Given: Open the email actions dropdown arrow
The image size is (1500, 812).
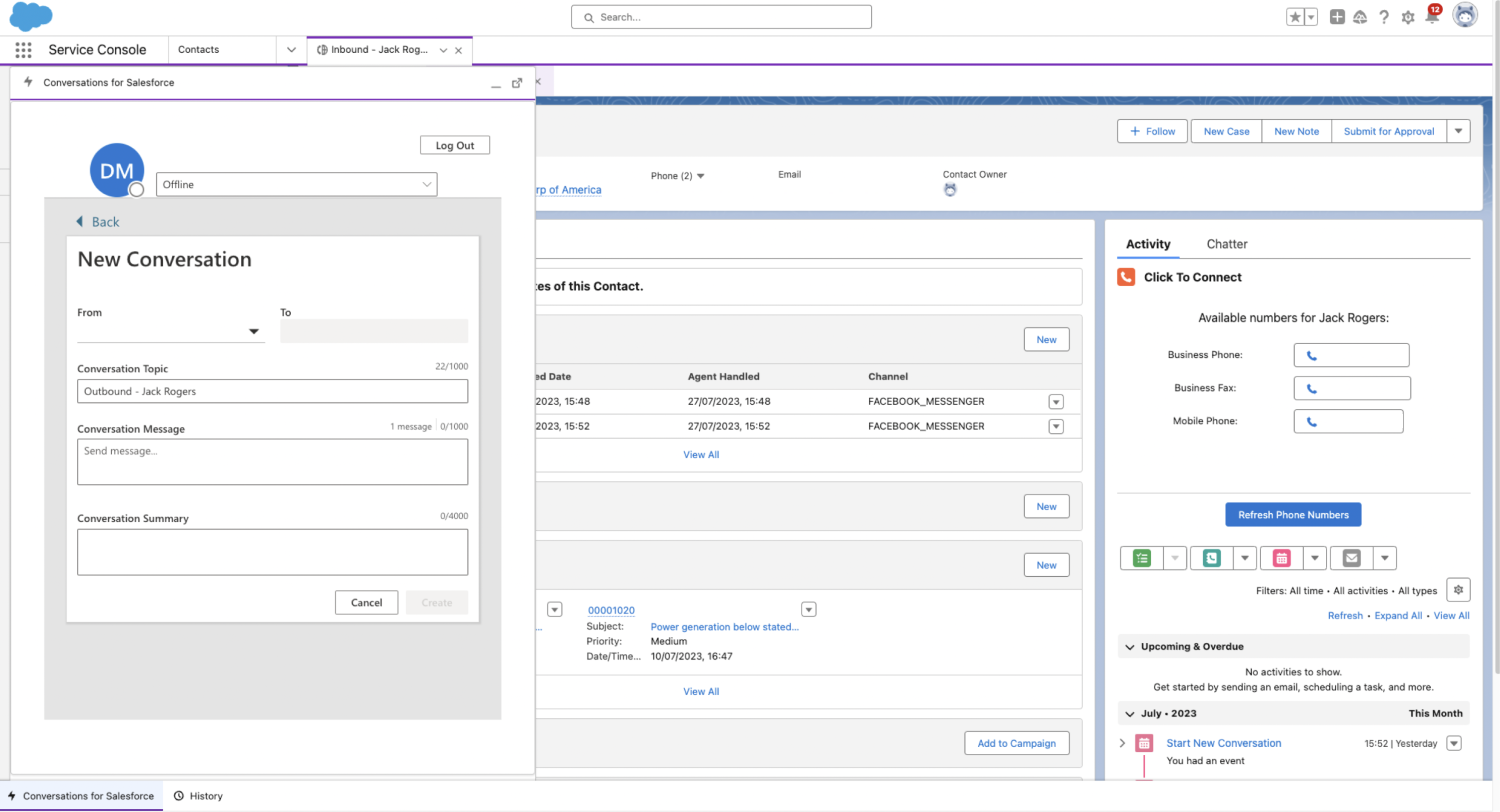Looking at the screenshot, I should pos(1385,558).
